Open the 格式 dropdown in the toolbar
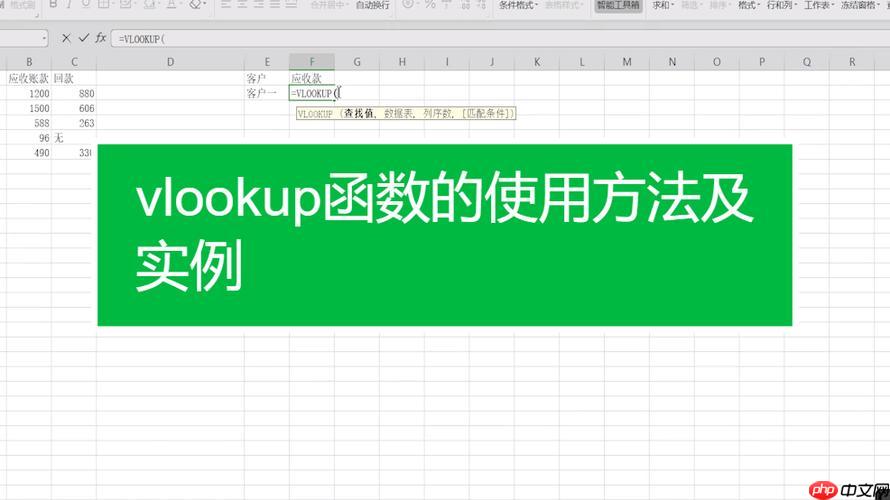This screenshot has width=890, height=500. (x=749, y=5)
